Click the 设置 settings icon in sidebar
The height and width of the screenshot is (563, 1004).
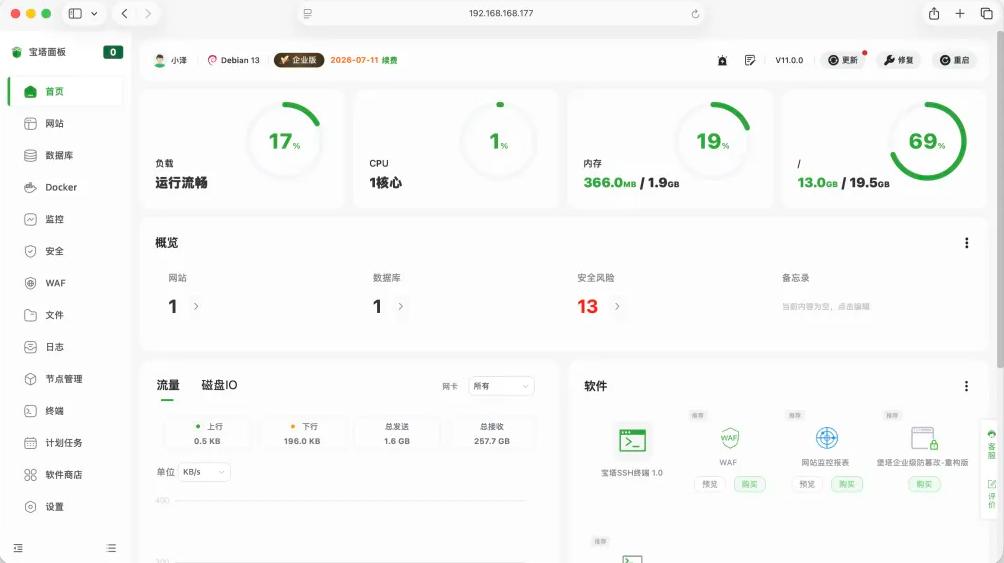30,507
